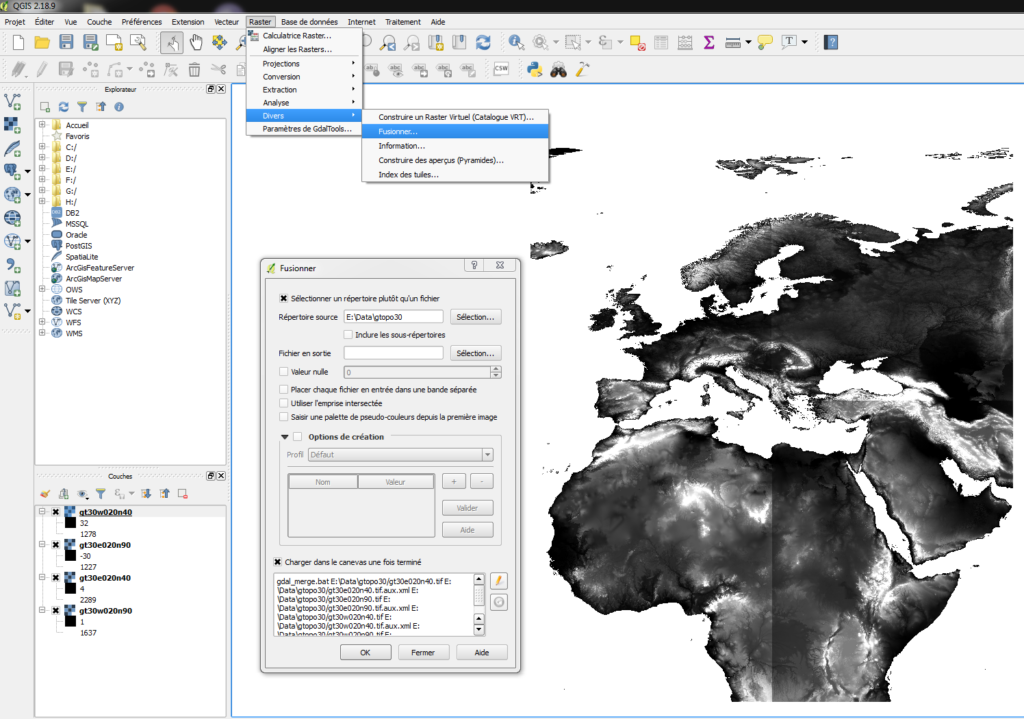1024x719 pixels.
Task: Click Deselect features from all layers
Action: [637, 42]
